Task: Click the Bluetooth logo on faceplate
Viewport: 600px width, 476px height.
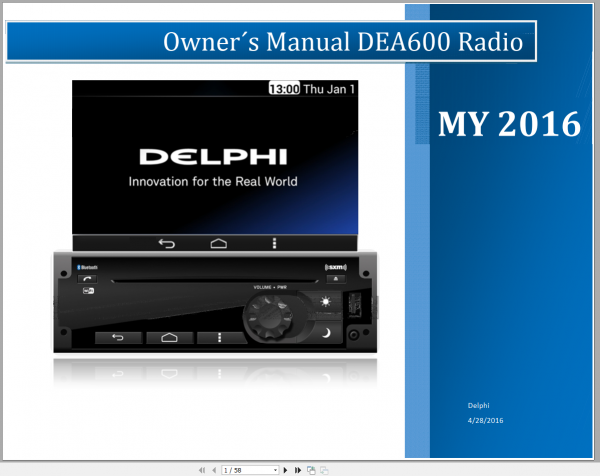Action: (87, 267)
